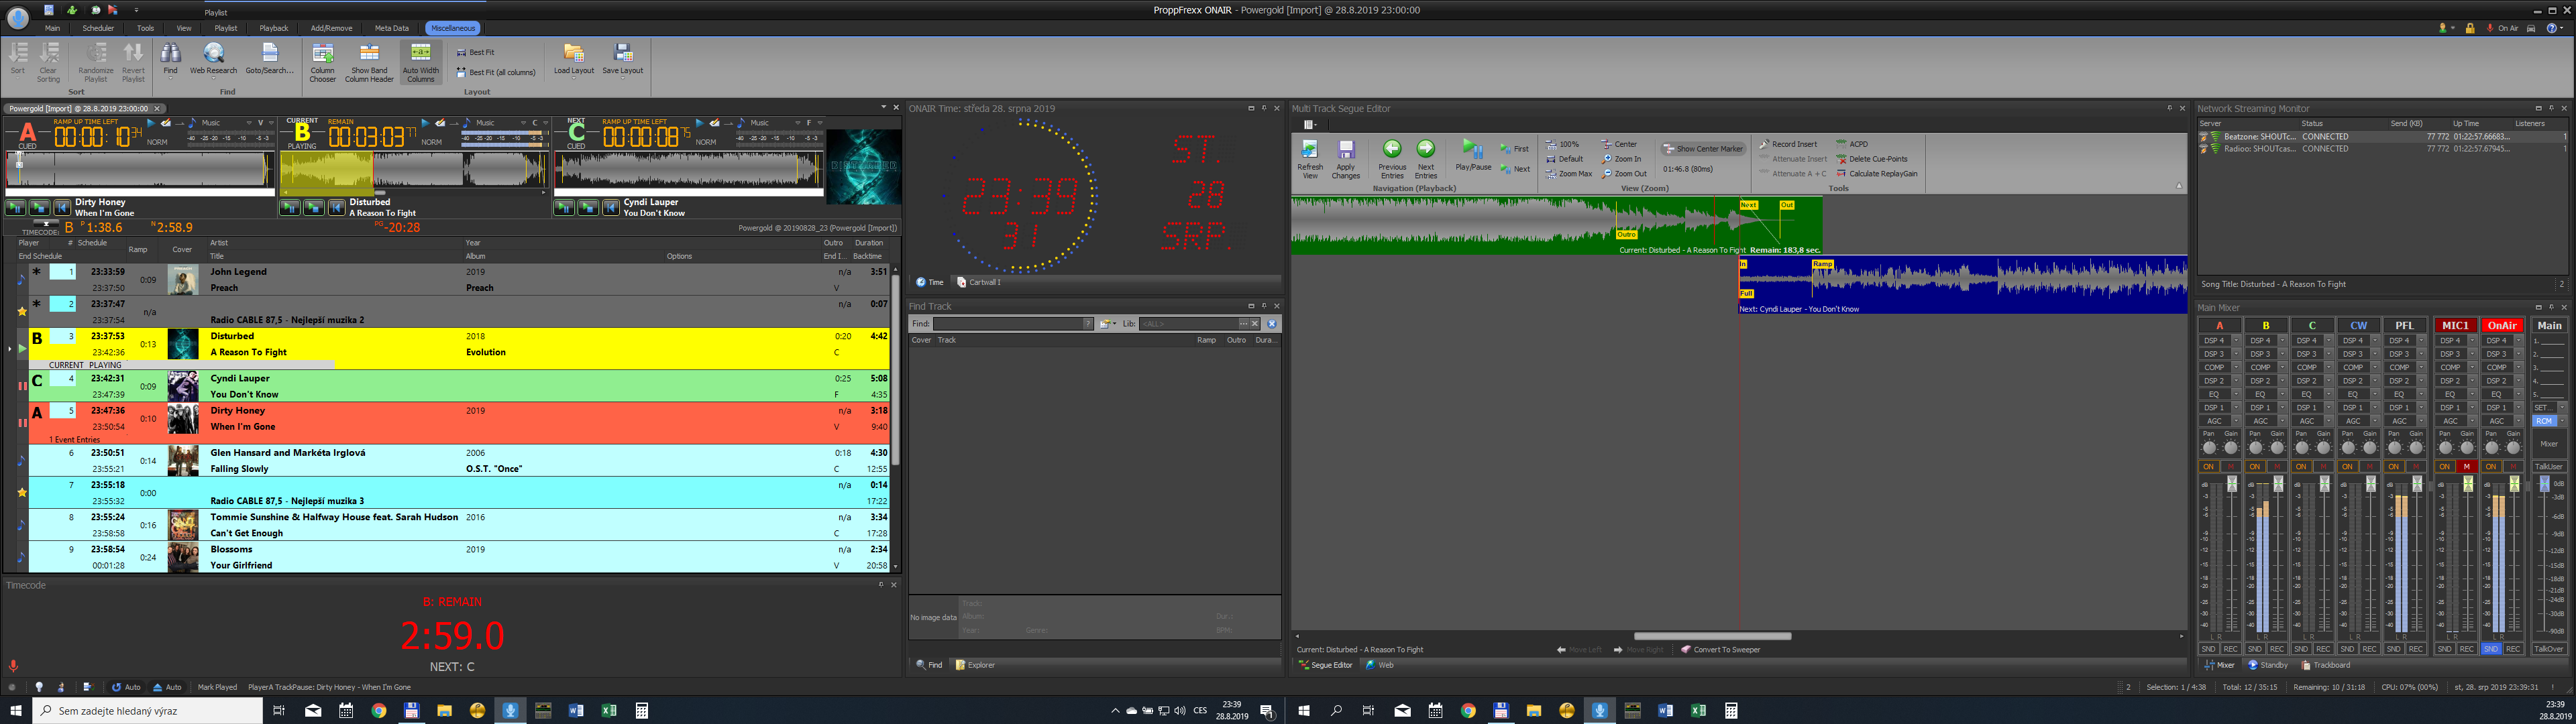Open the SET dropdown in Main strip

tap(2562, 407)
